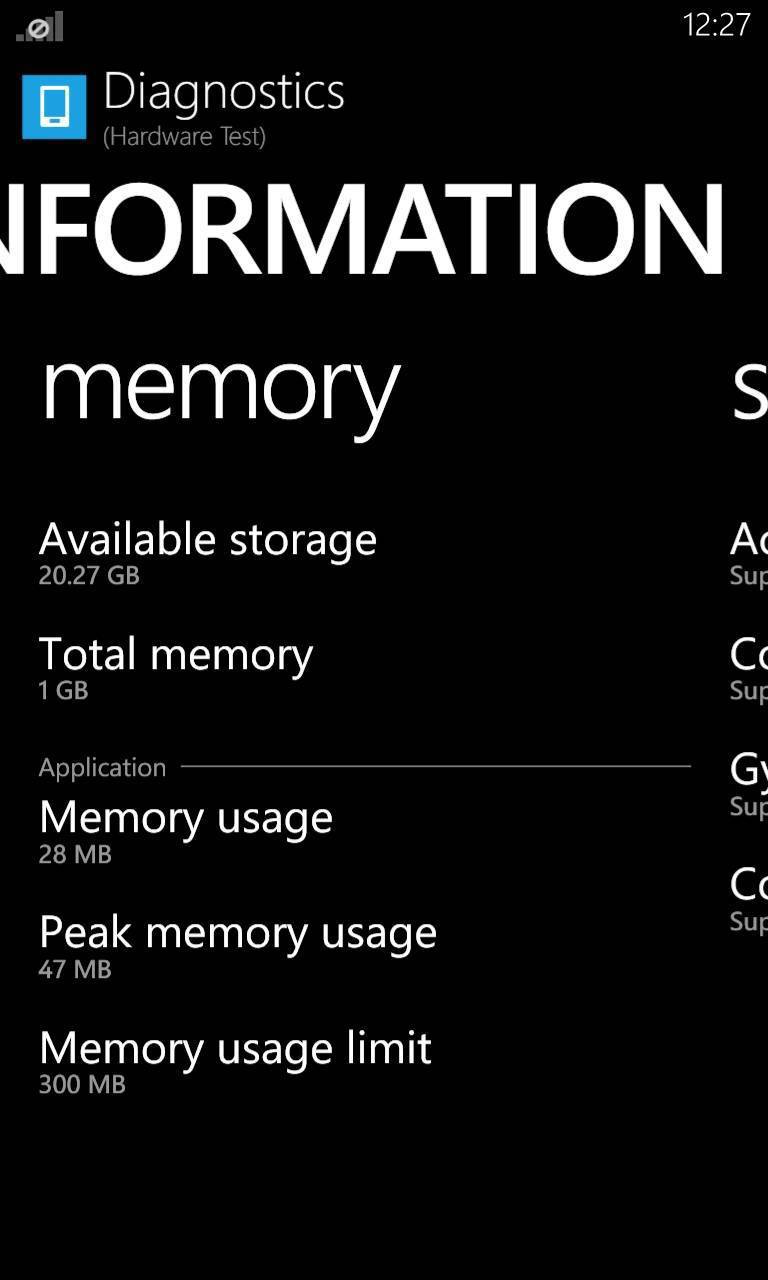The width and height of the screenshot is (768, 1280).
Task: Select the Diagnostics app title
Action: (x=224, y=92)
